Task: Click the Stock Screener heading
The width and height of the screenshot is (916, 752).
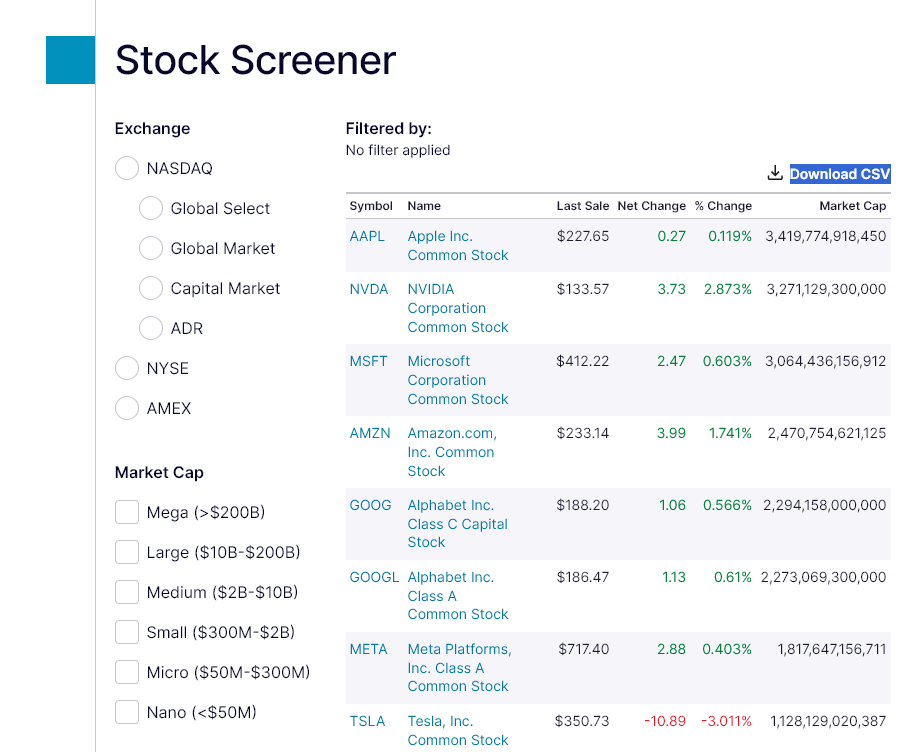Action: 256,60
